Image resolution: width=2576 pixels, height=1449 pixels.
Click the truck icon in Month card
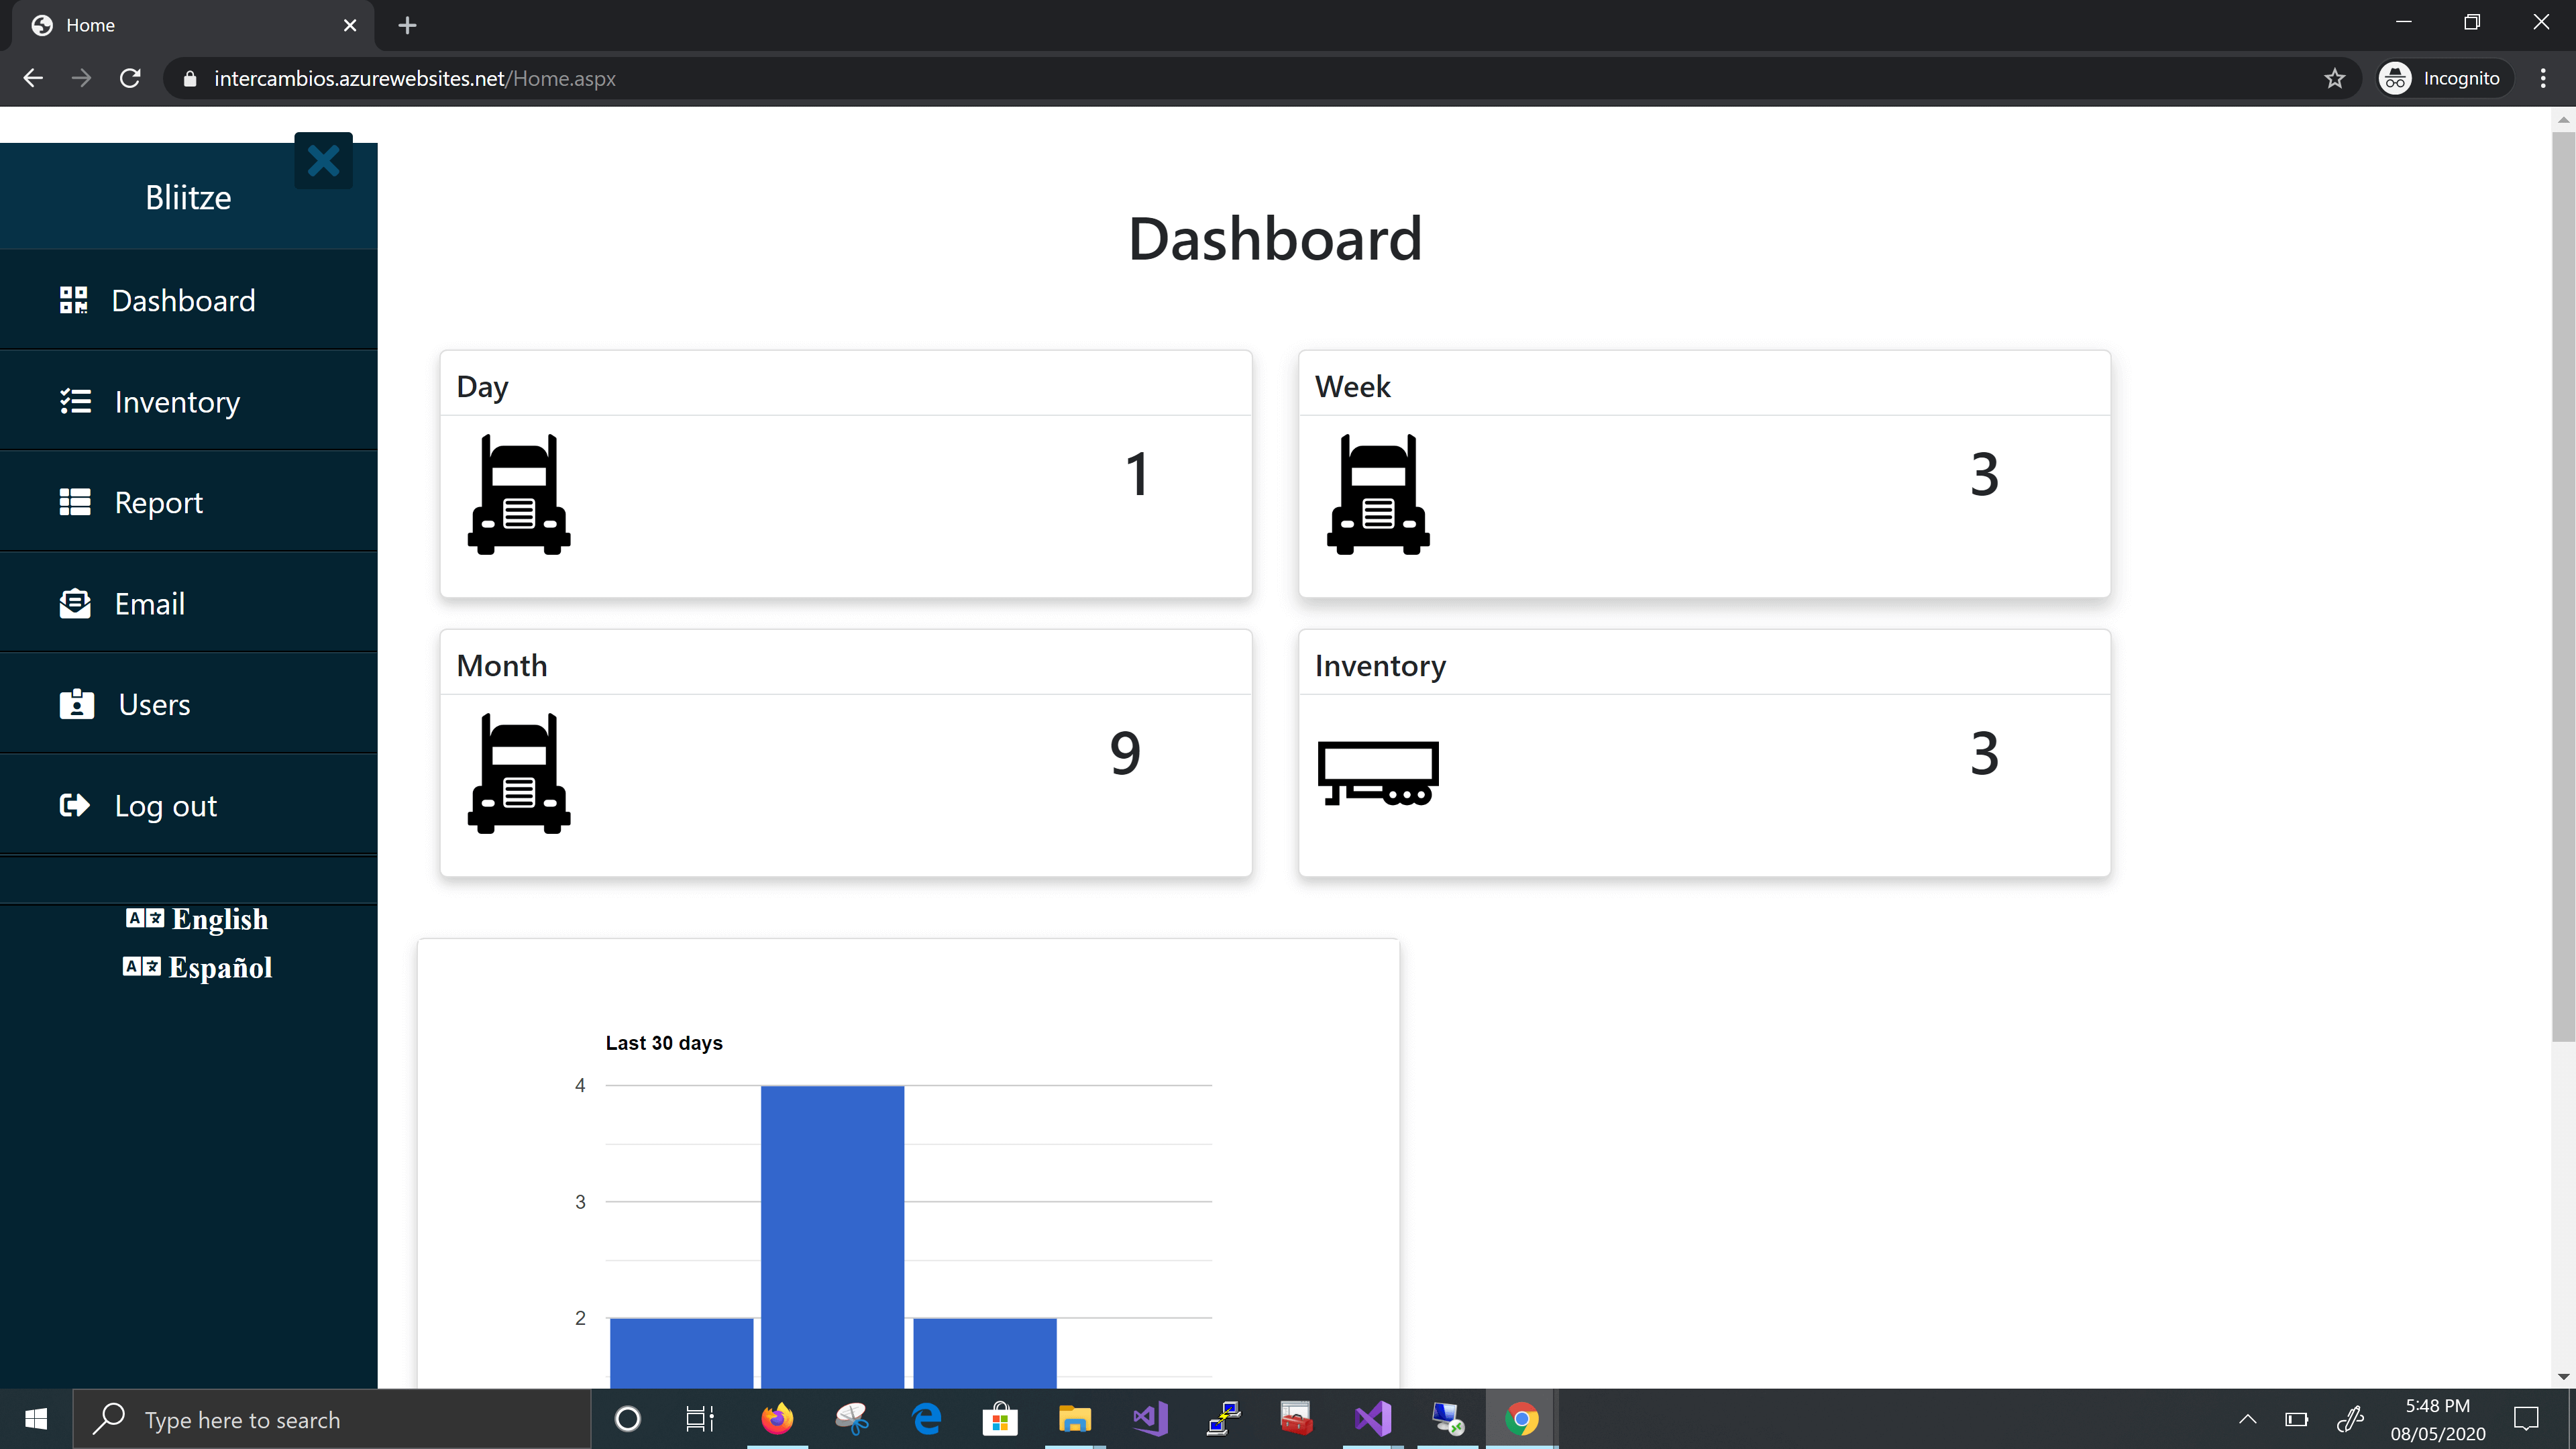coord(519,773)
